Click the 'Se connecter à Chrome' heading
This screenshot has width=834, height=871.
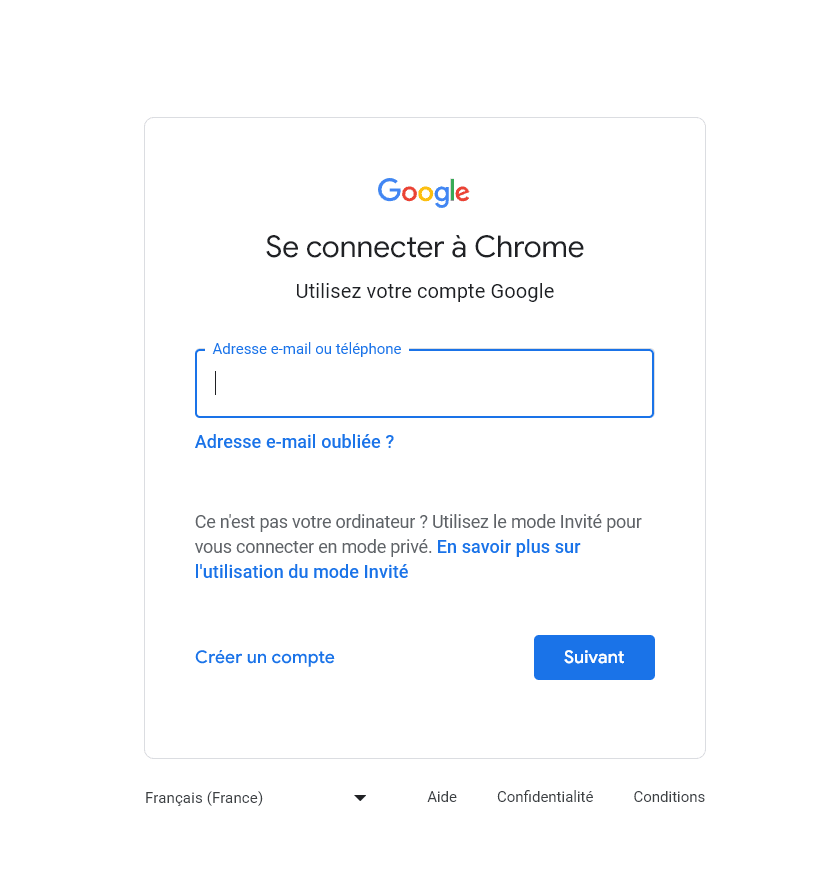[x=425, y=247]
